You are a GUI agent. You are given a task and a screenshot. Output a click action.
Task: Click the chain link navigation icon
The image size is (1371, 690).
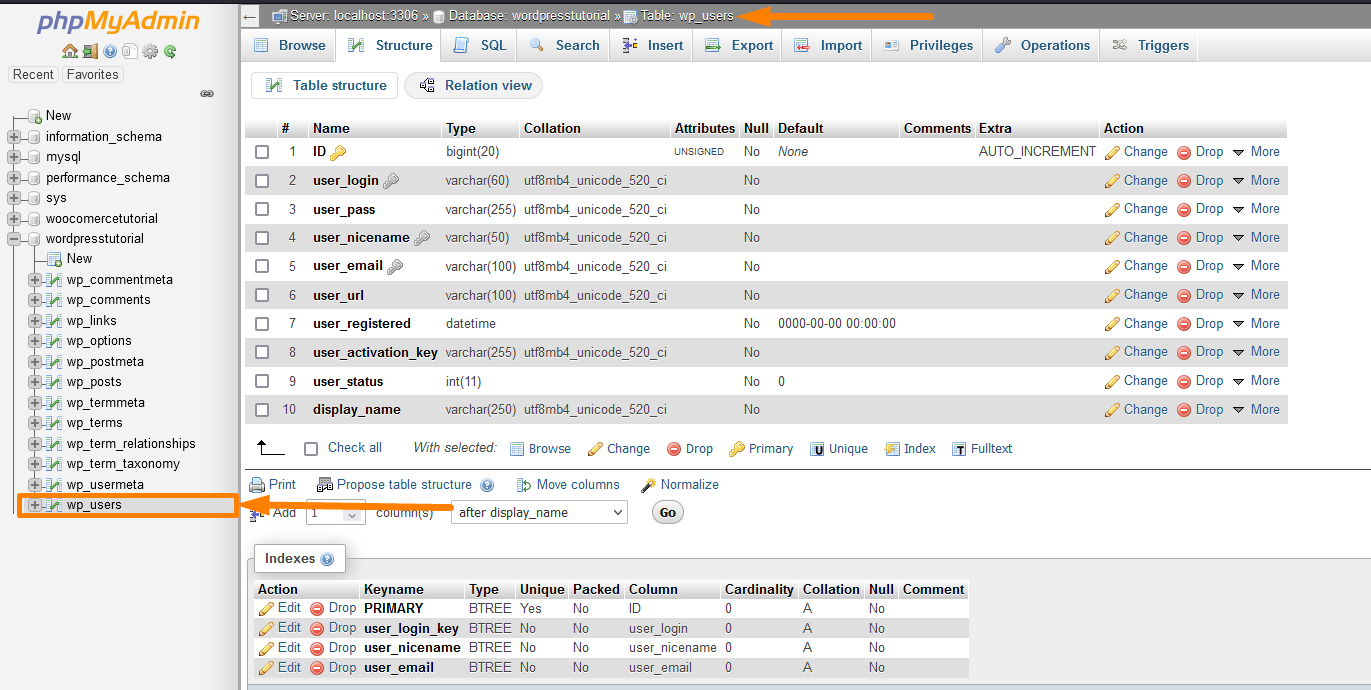pyautogui.click(x=207, y=93)
